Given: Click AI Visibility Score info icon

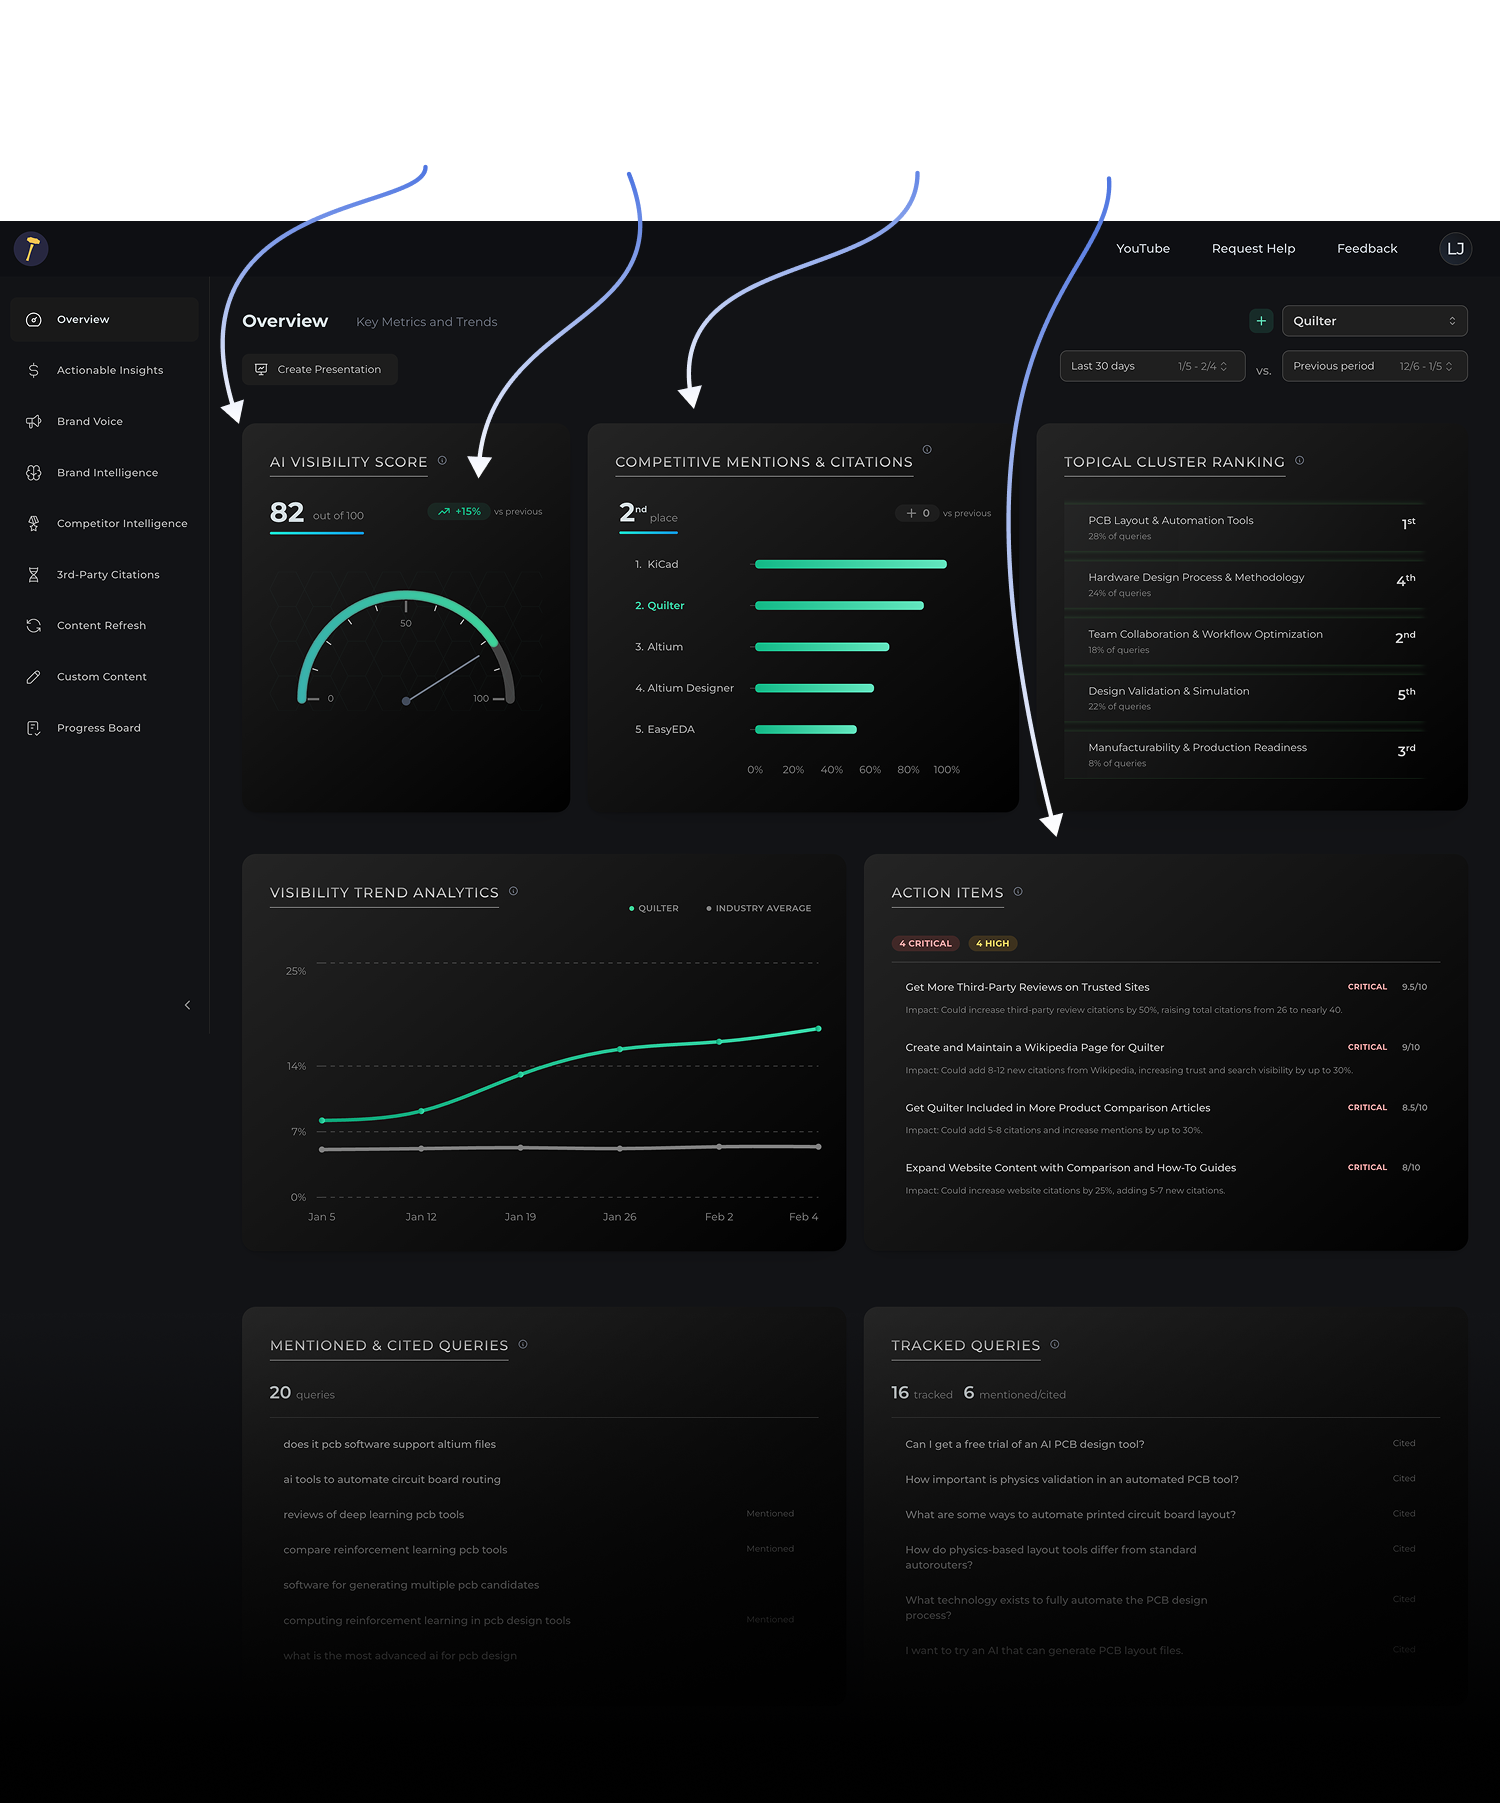Looking at the screenshot, I should (442, 461).
